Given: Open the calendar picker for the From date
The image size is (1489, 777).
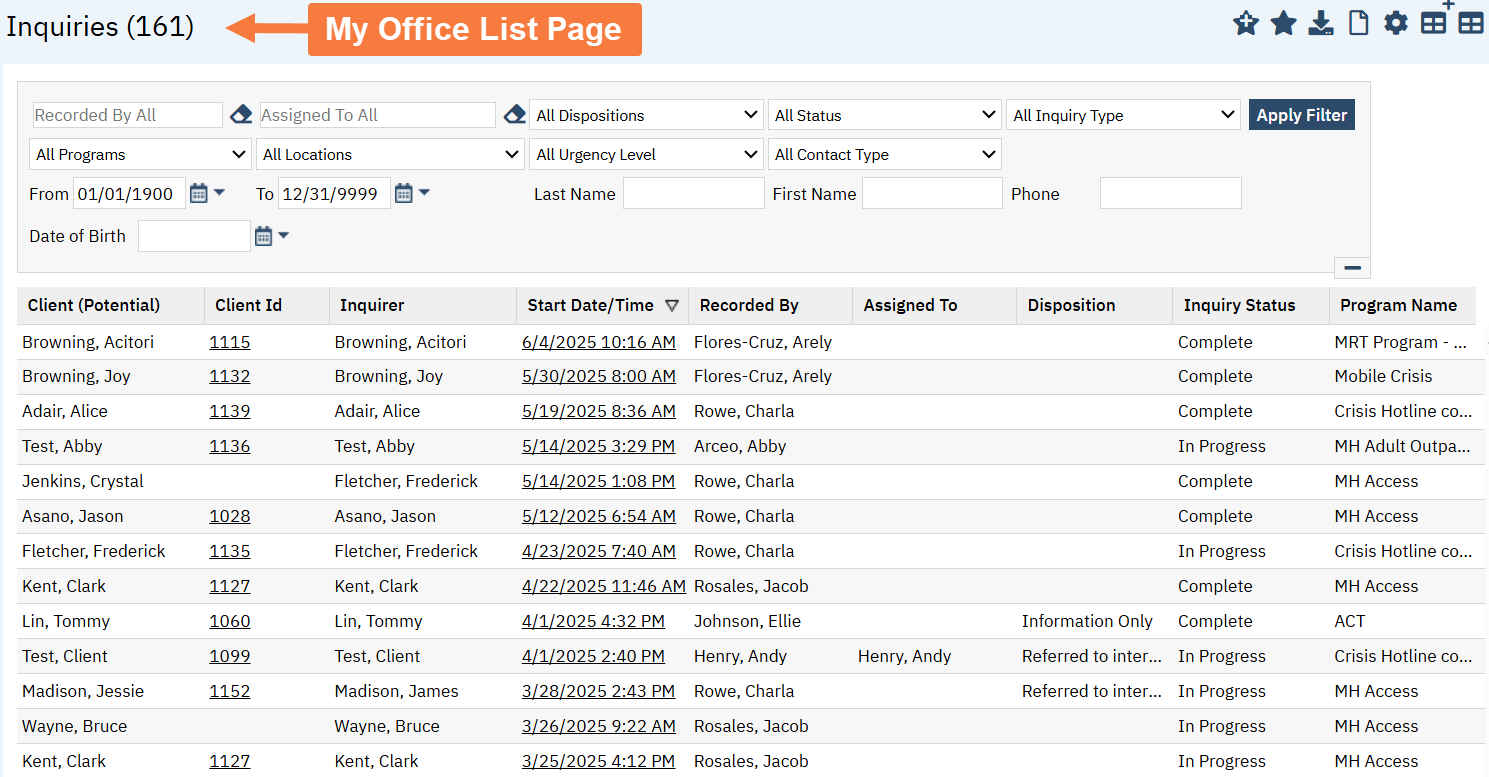Looking at the screenshot, I should 199,193.
